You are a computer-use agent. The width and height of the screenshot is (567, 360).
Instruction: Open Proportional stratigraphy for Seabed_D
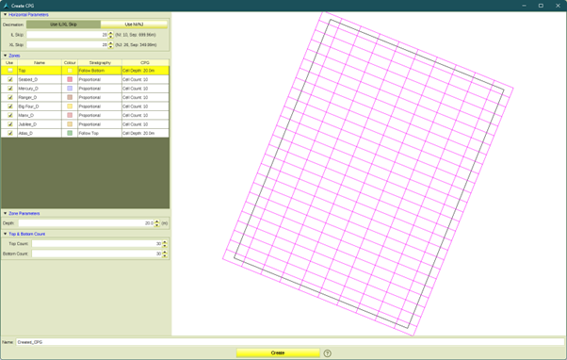[99, 80]
